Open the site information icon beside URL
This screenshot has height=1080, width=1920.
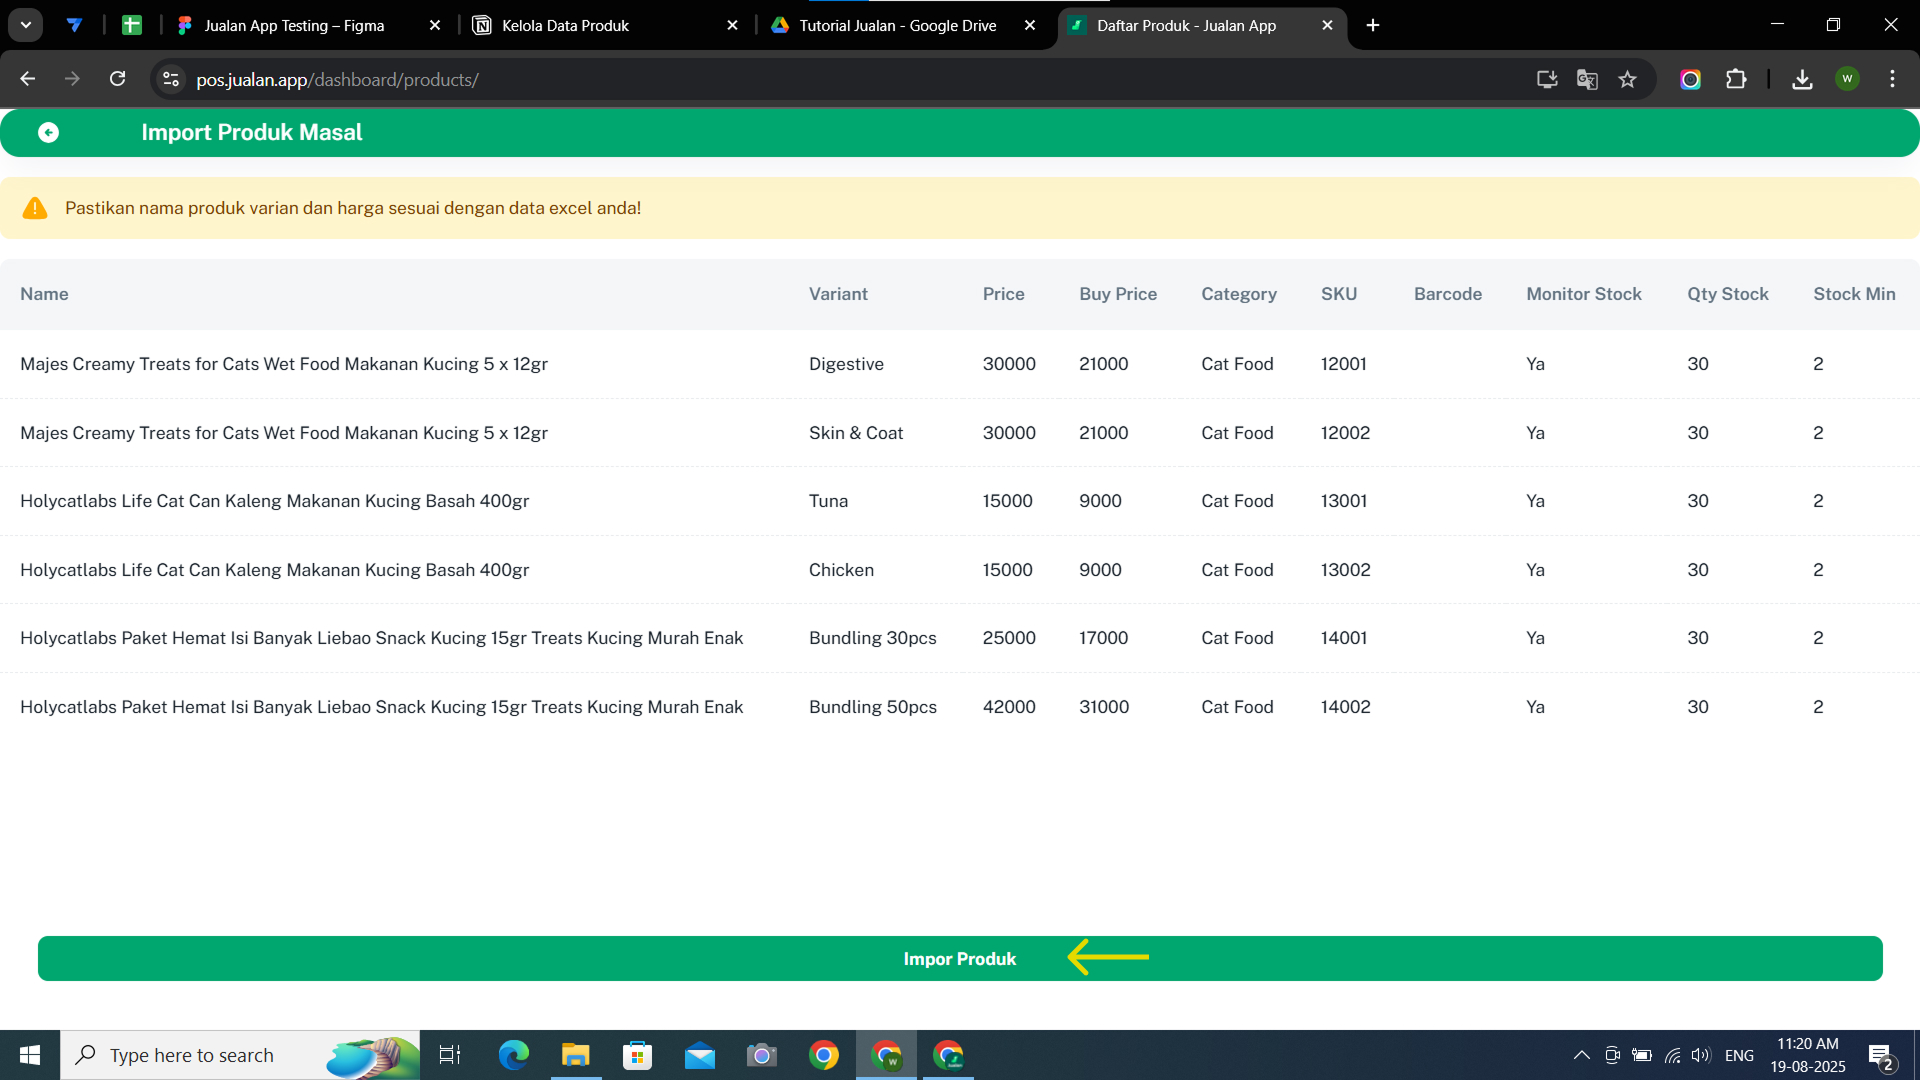coord(171,79)
